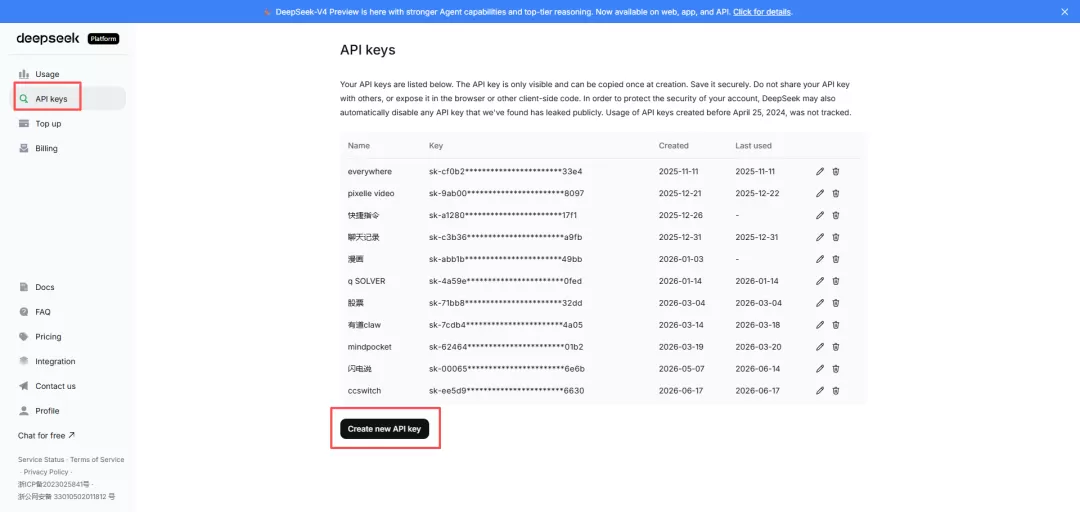Click the Key column header

tap(436, 146)
